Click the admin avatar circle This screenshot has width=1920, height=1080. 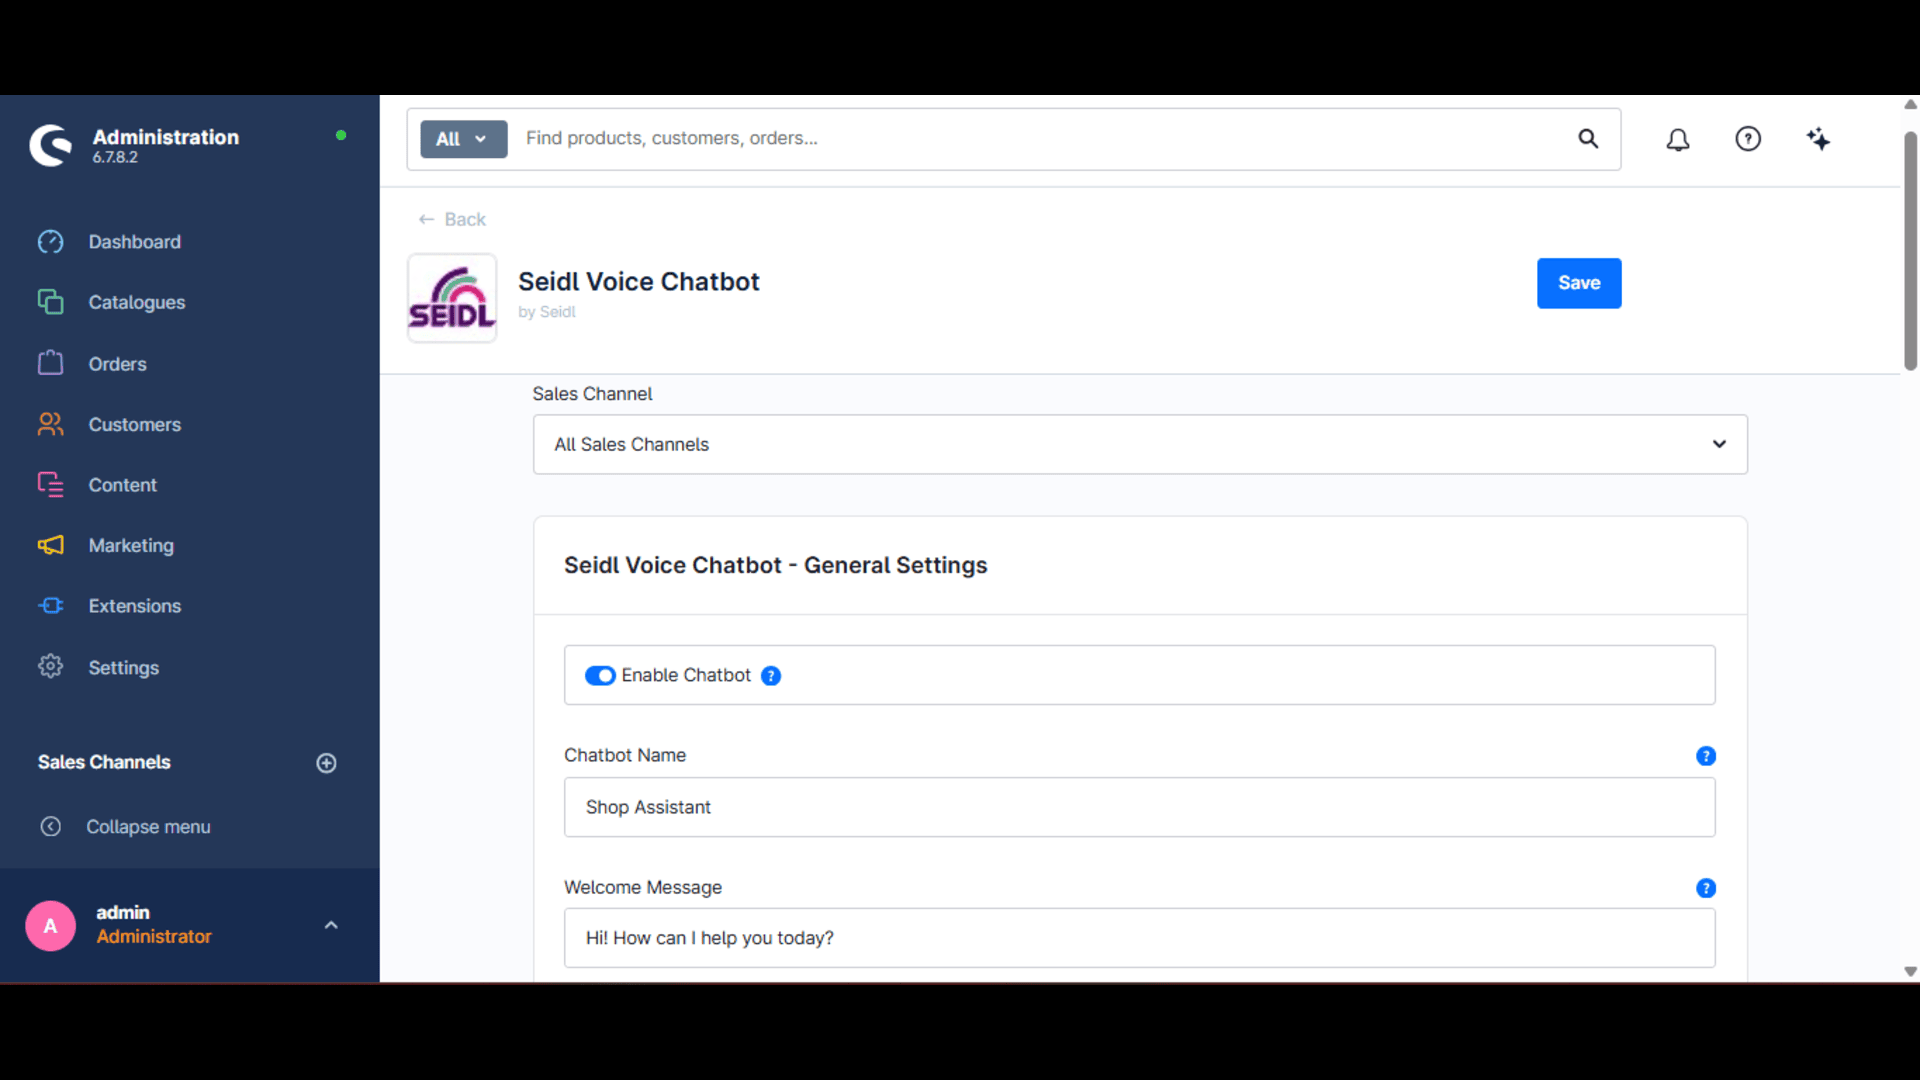coord(50,926)
